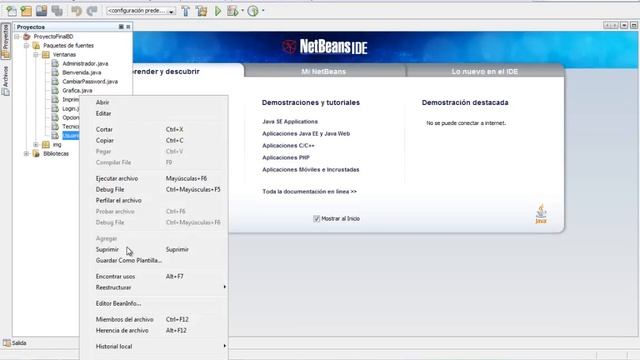Click the New File toolbar icon
This screenshot has width=640, height=360.
click(x=11, y=11)
